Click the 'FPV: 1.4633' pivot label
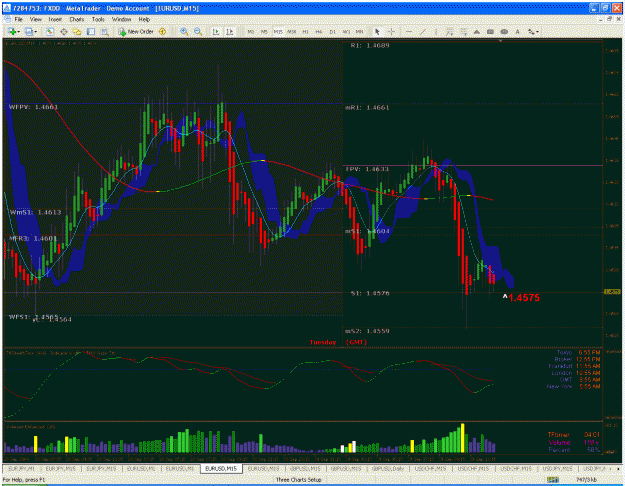Viewport: 625px width, 486px height. point(367,169)
